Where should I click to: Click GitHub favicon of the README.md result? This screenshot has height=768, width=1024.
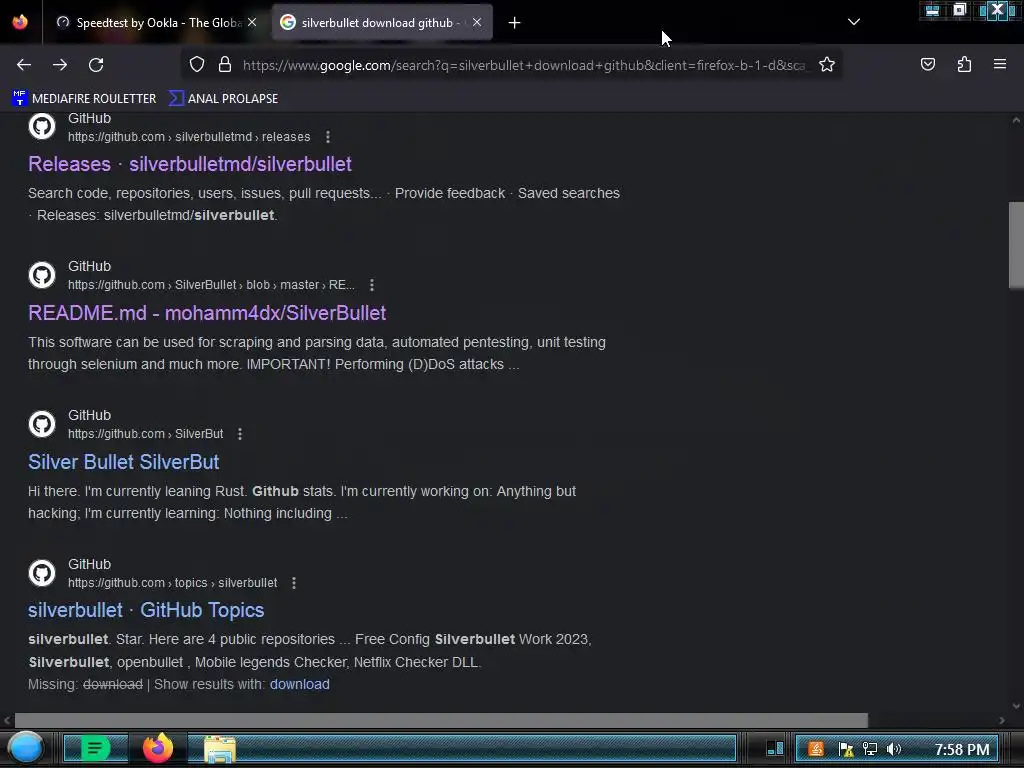click(x=42, y=275)
